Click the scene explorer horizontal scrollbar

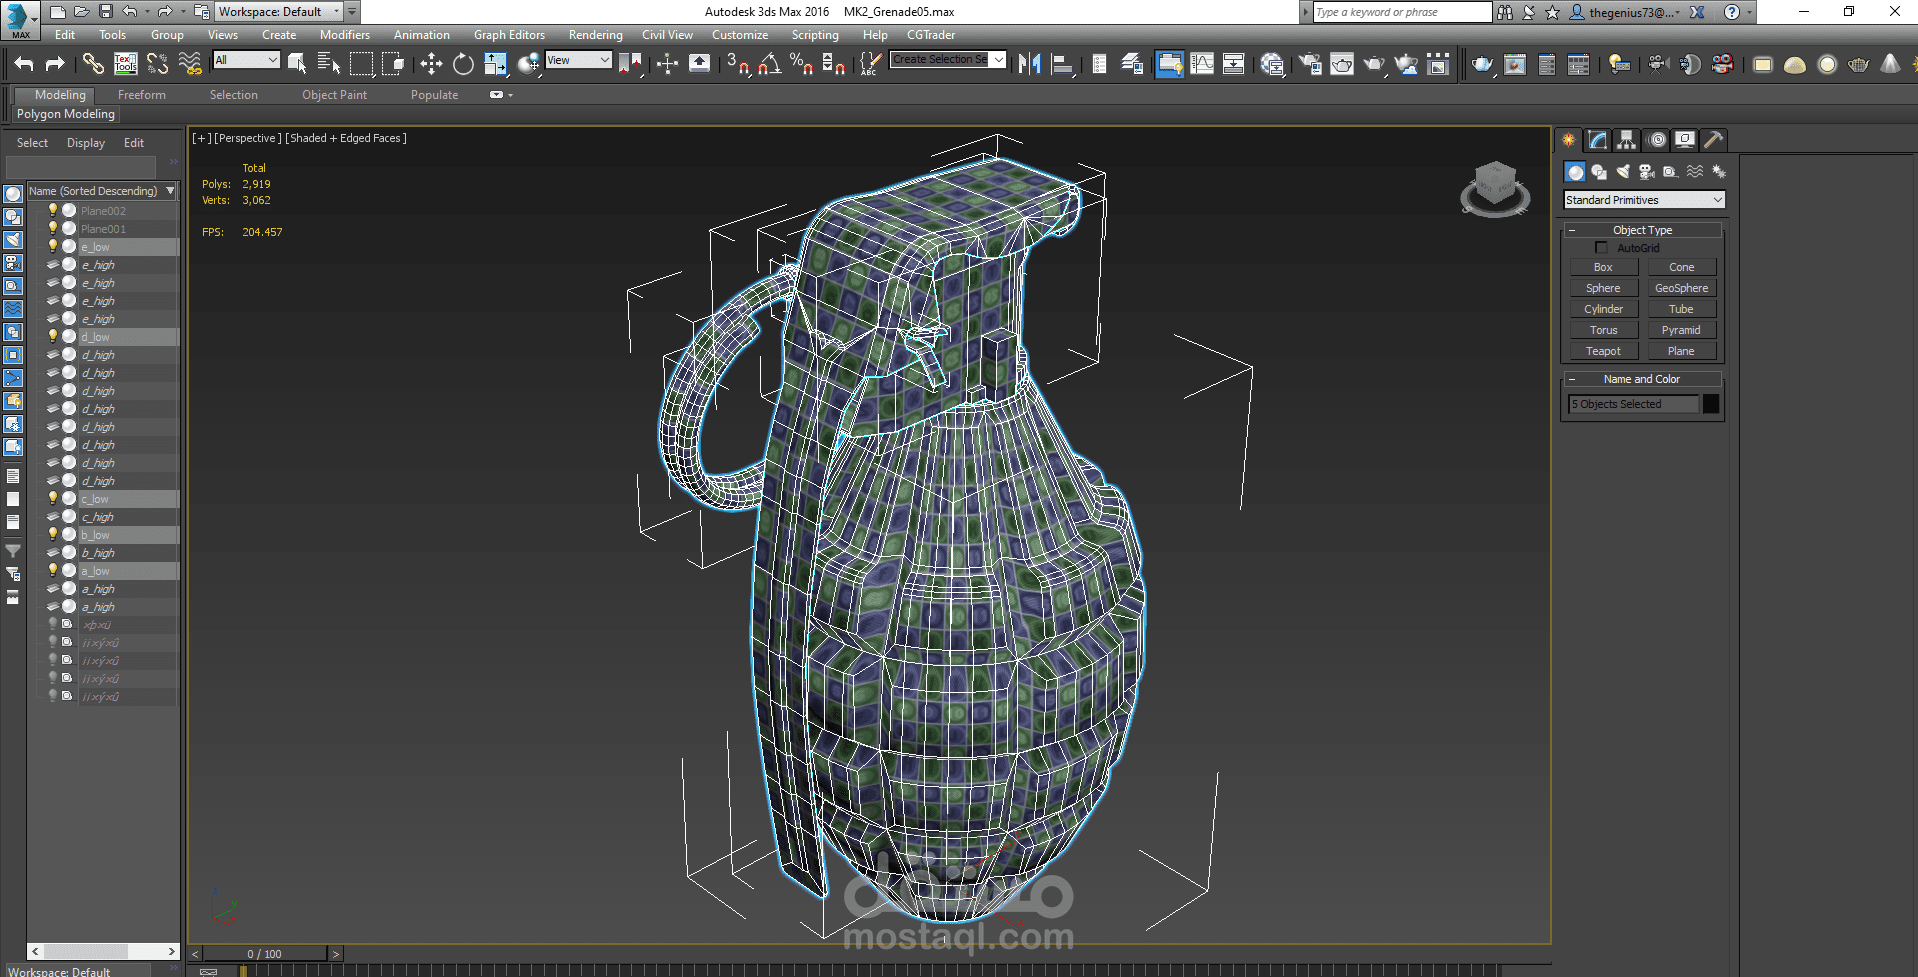click(x=104, y=951)
